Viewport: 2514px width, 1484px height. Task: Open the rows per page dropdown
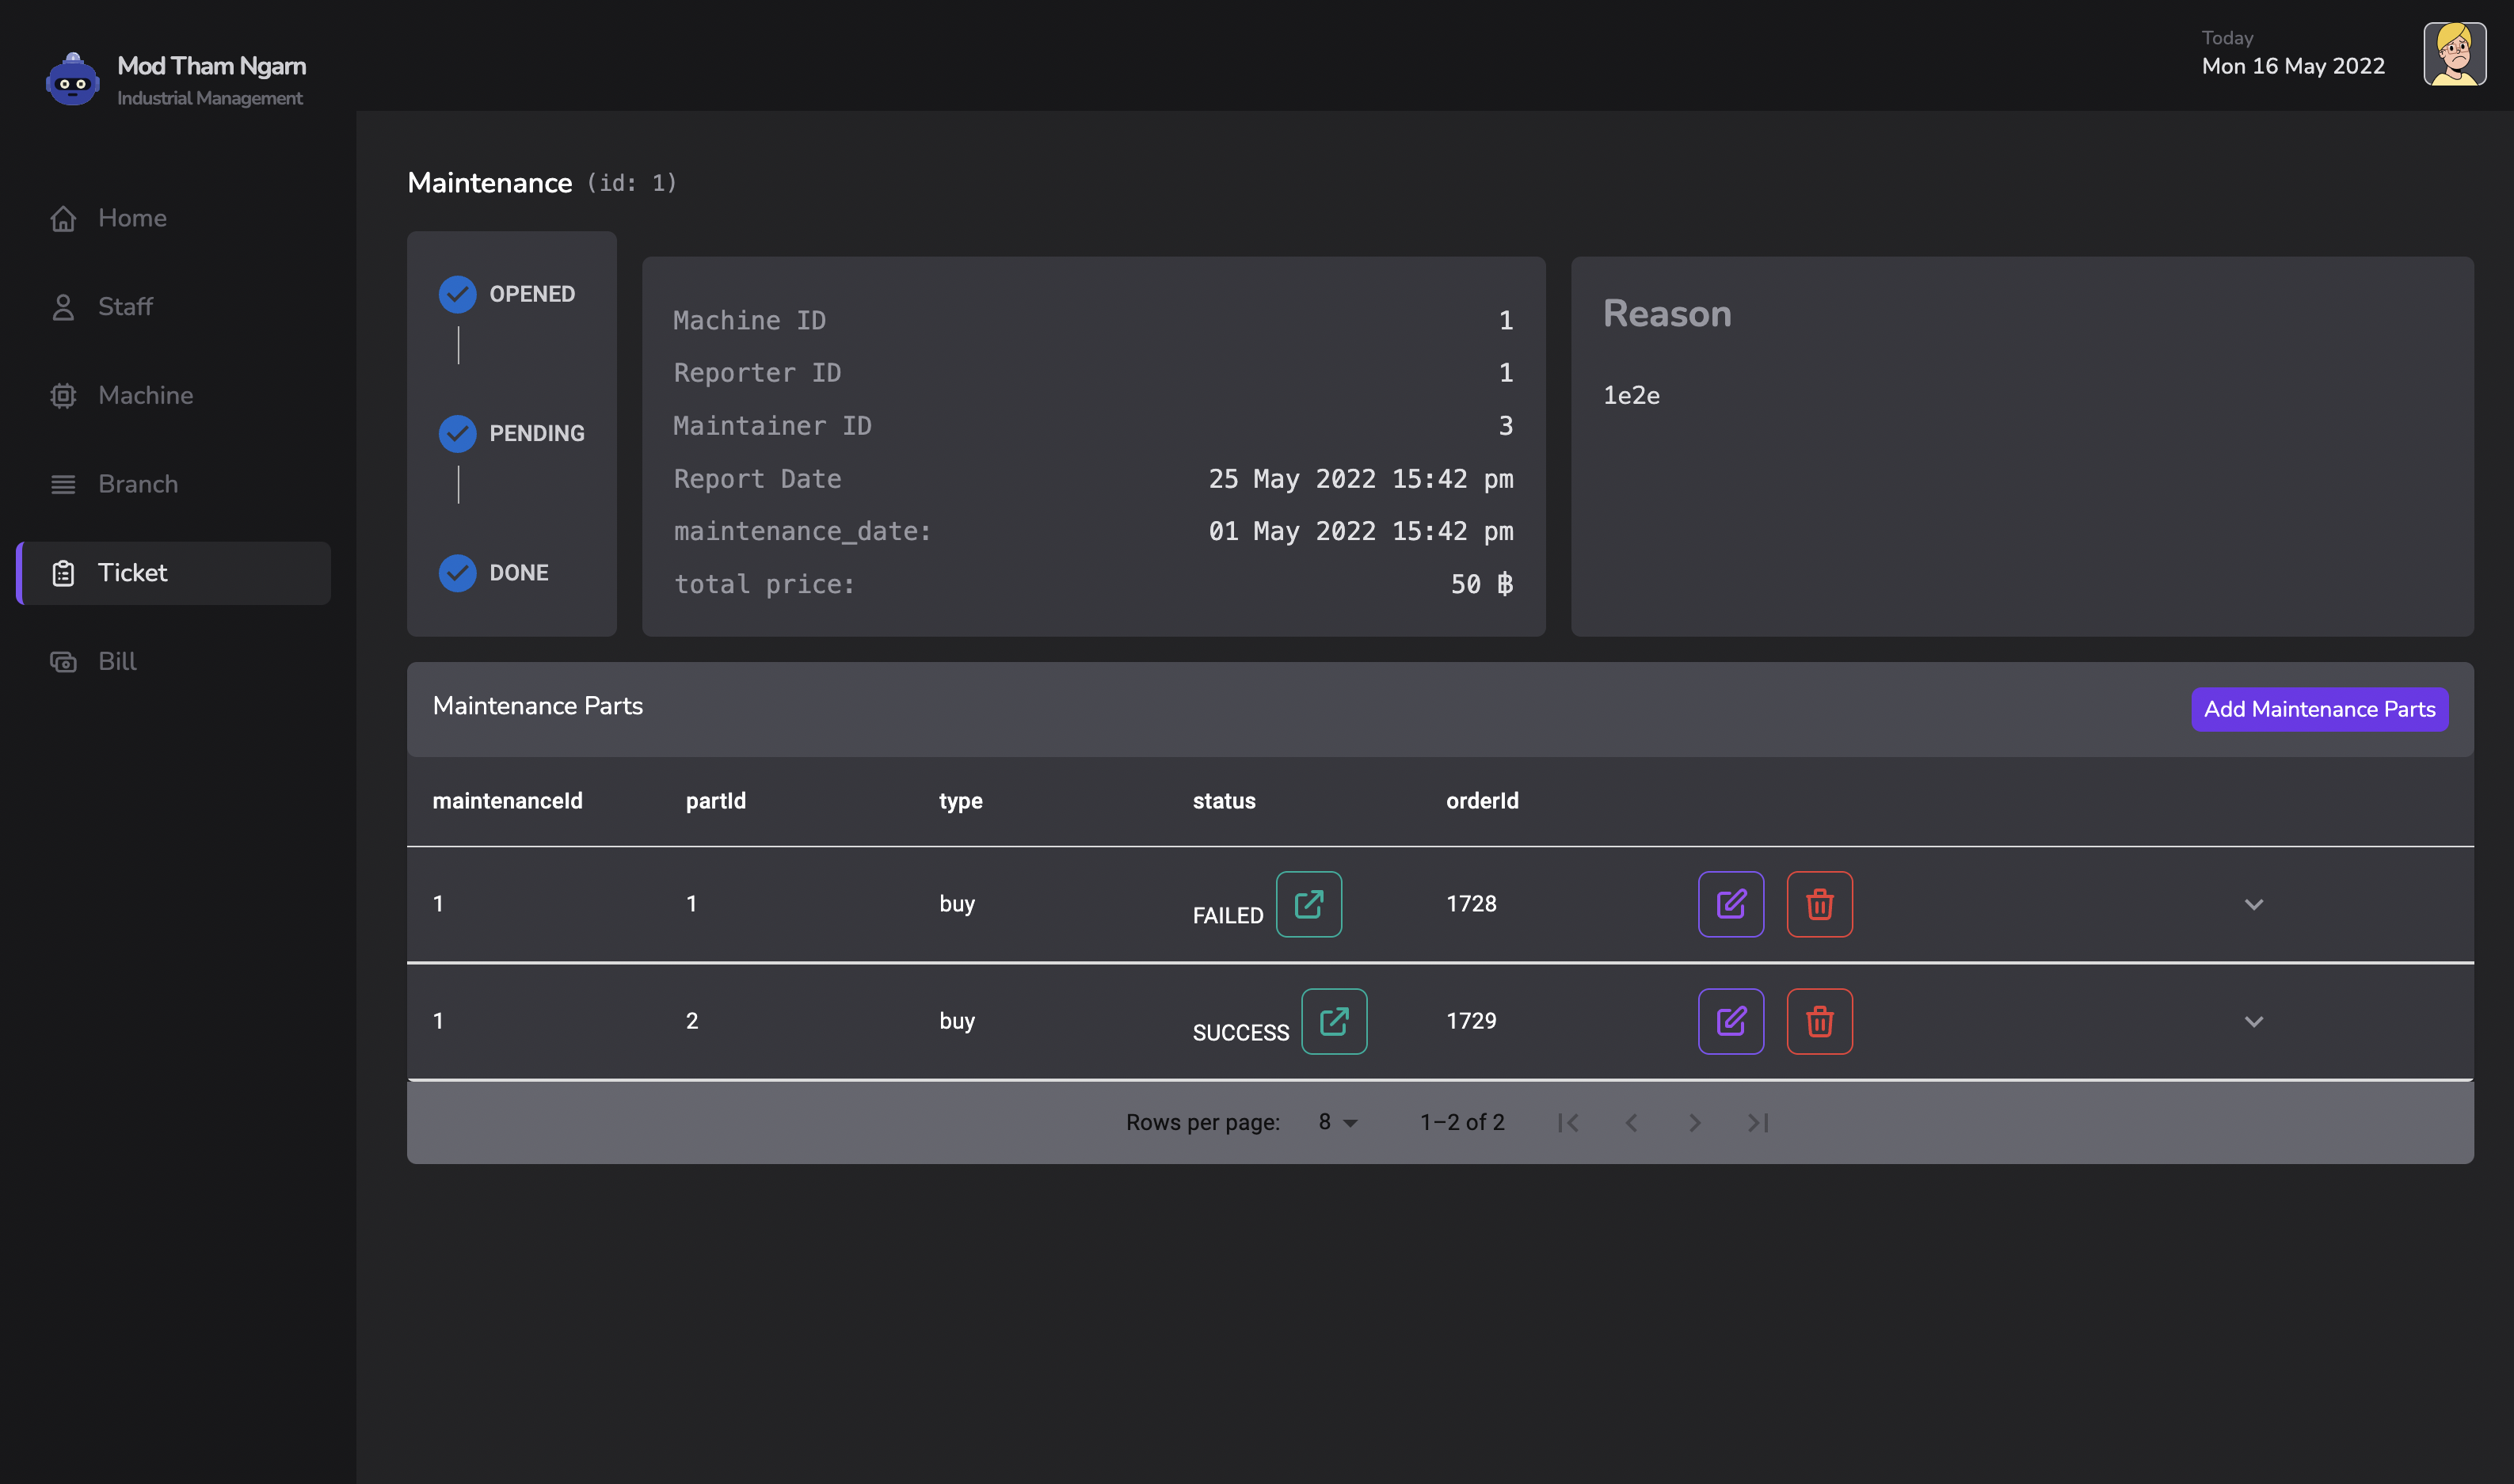(x=1337, y=1122)
